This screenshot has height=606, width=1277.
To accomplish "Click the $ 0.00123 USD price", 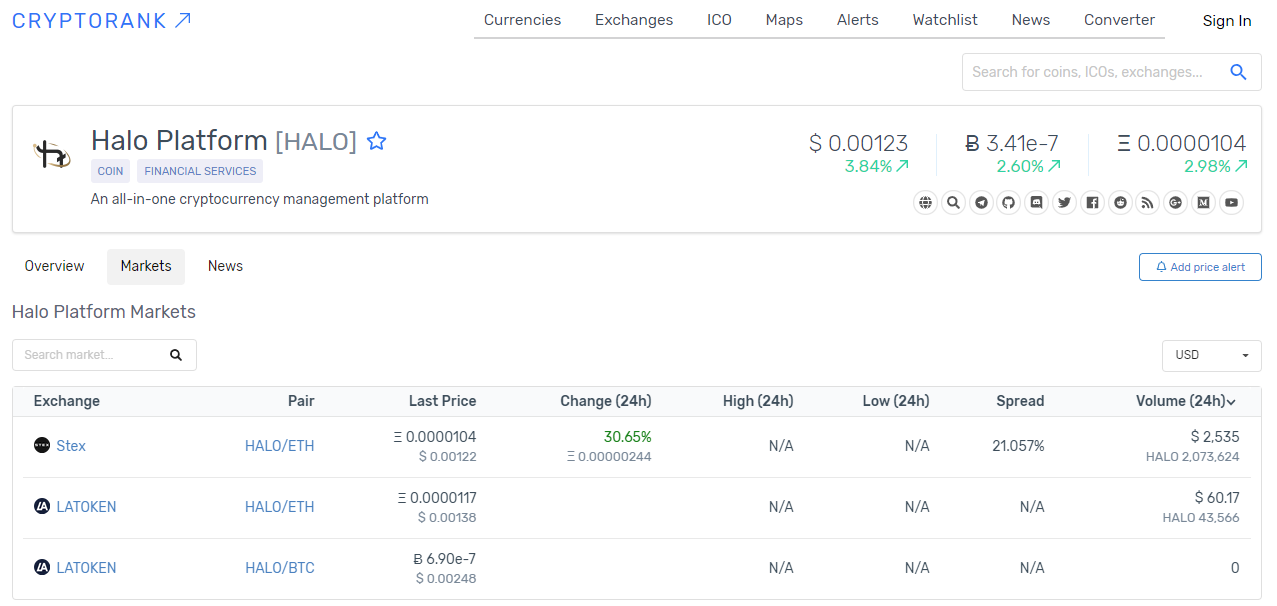I will pos(858,143).
